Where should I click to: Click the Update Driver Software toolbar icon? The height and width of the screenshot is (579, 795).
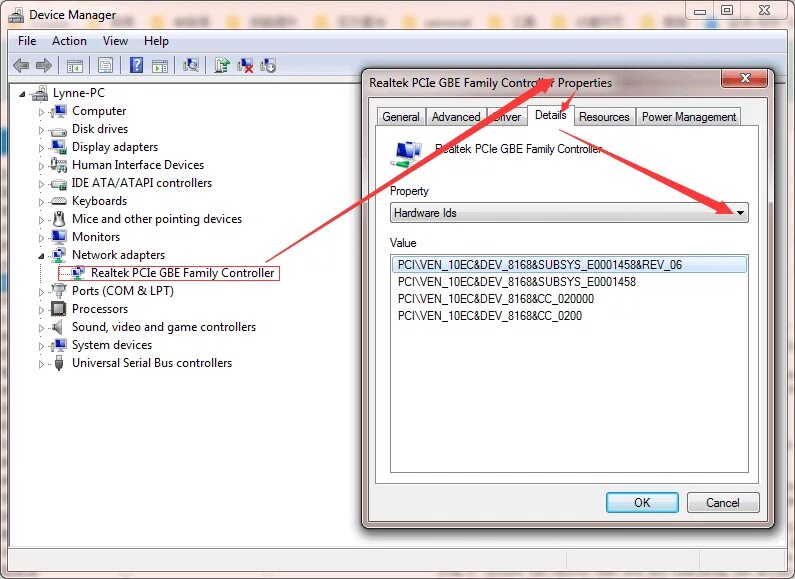point(222,65)
